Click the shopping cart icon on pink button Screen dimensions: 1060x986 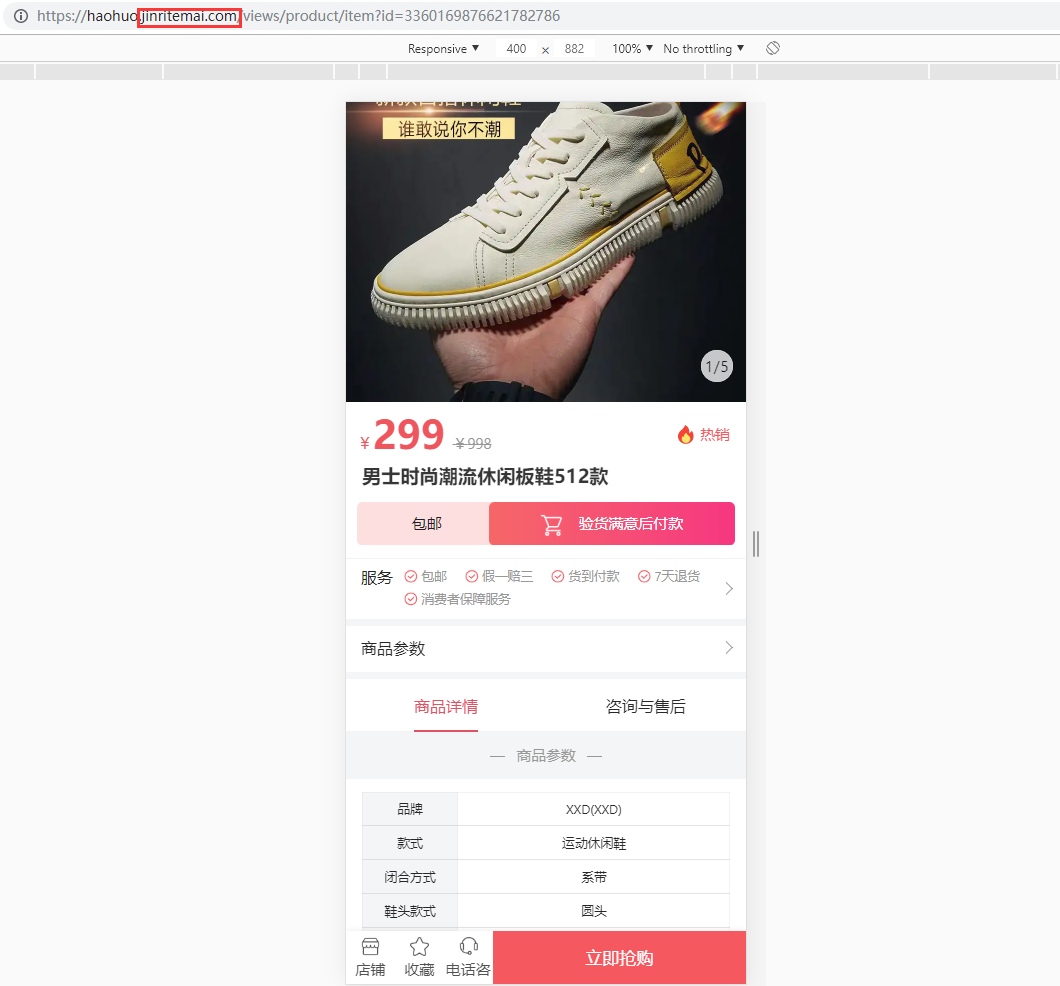click(552, 524)
